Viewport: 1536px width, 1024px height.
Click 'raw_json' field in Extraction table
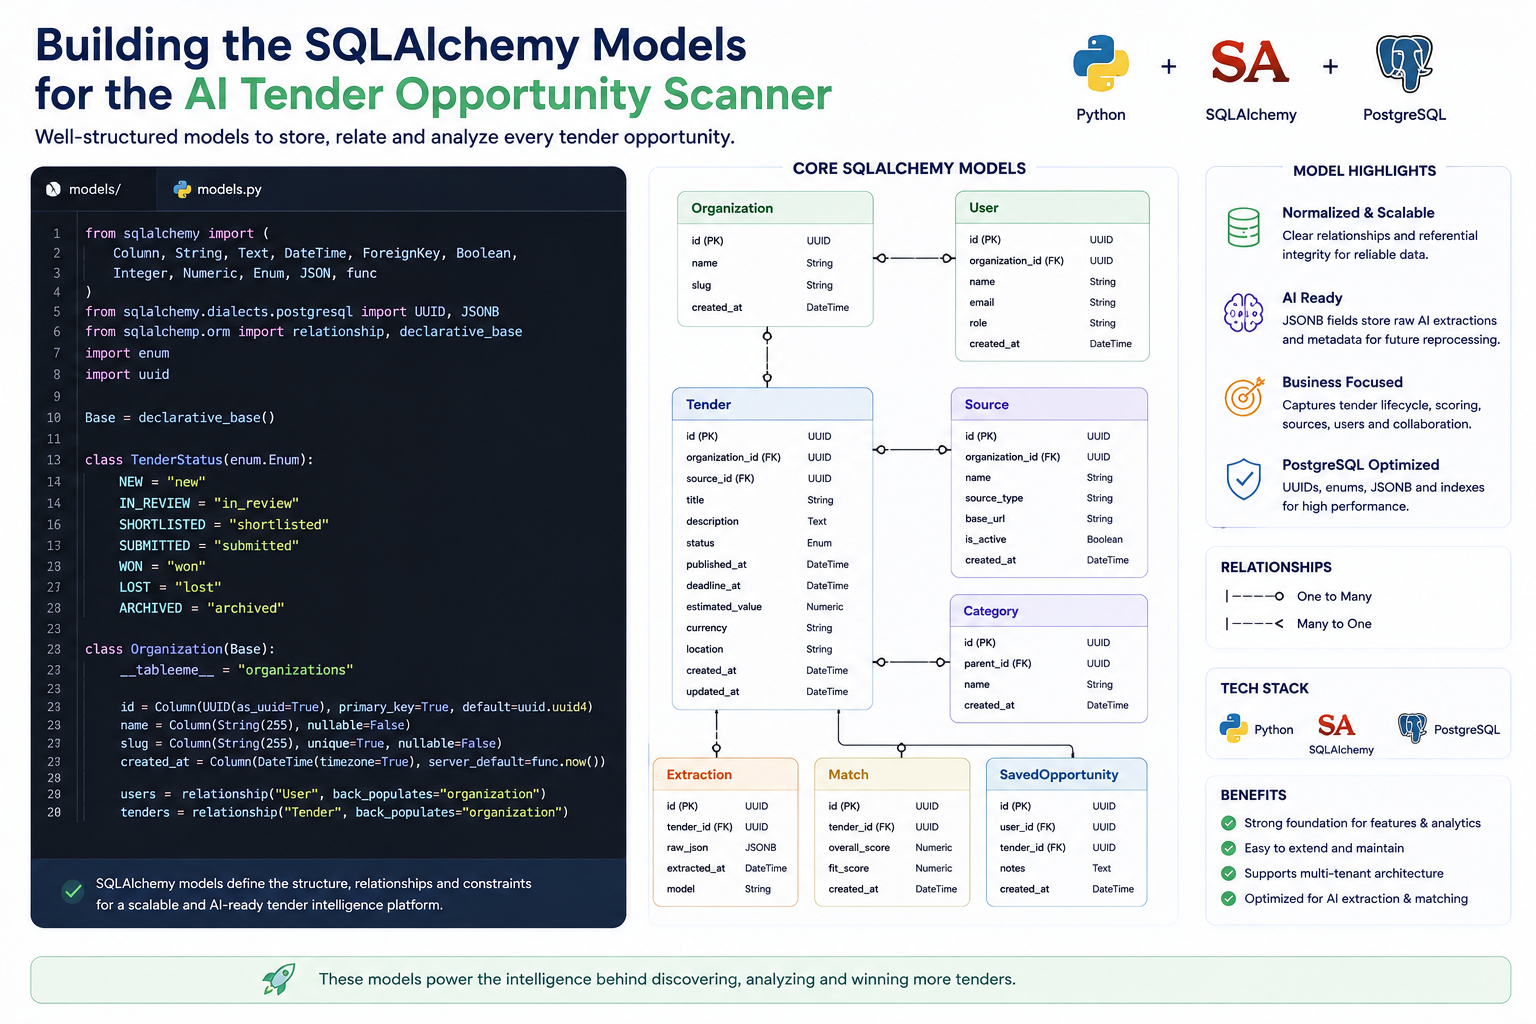point(687,847)
